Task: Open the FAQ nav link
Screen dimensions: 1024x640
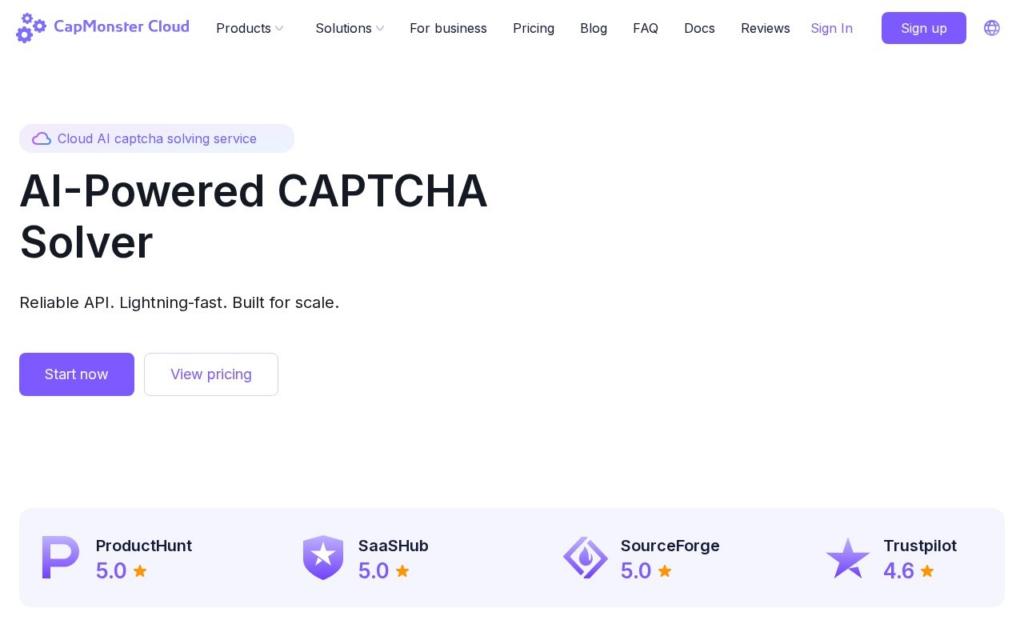Action: coord(645,28)
